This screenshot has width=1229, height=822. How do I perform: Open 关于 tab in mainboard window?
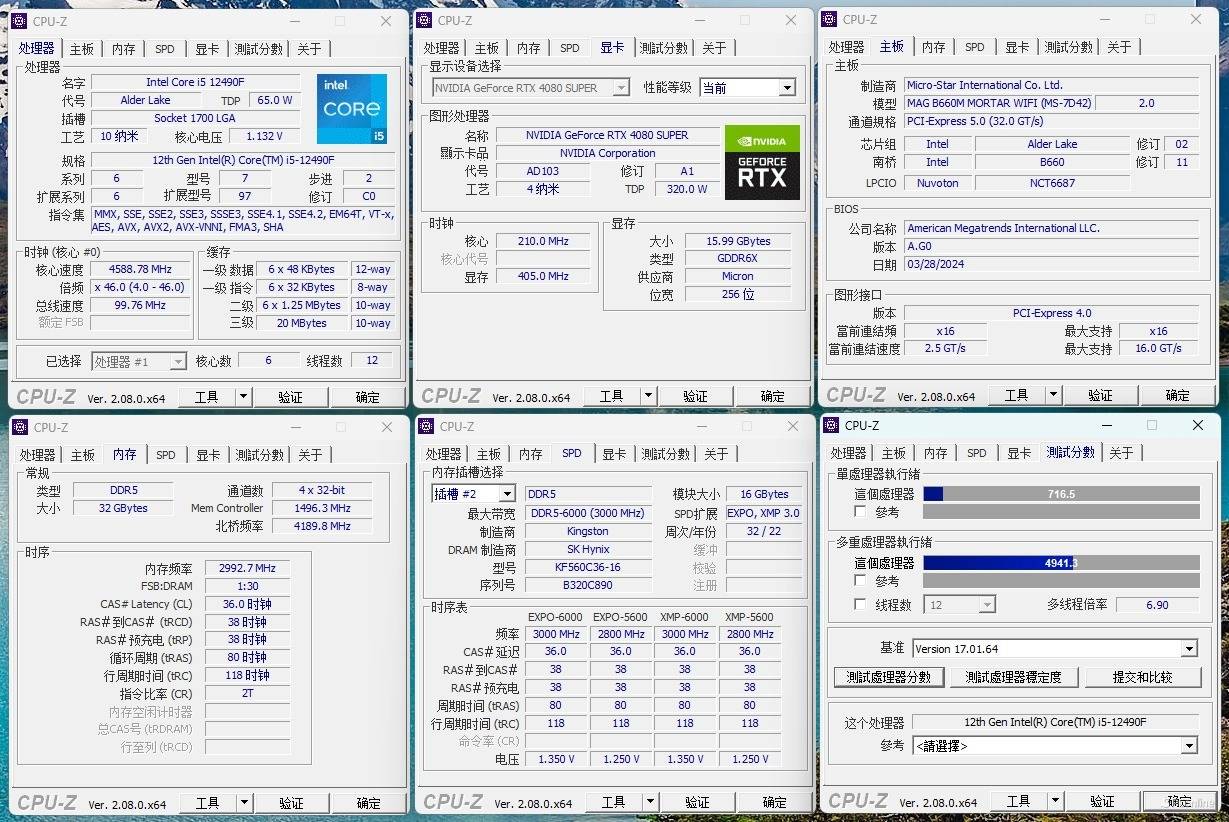pos(1120,47)
